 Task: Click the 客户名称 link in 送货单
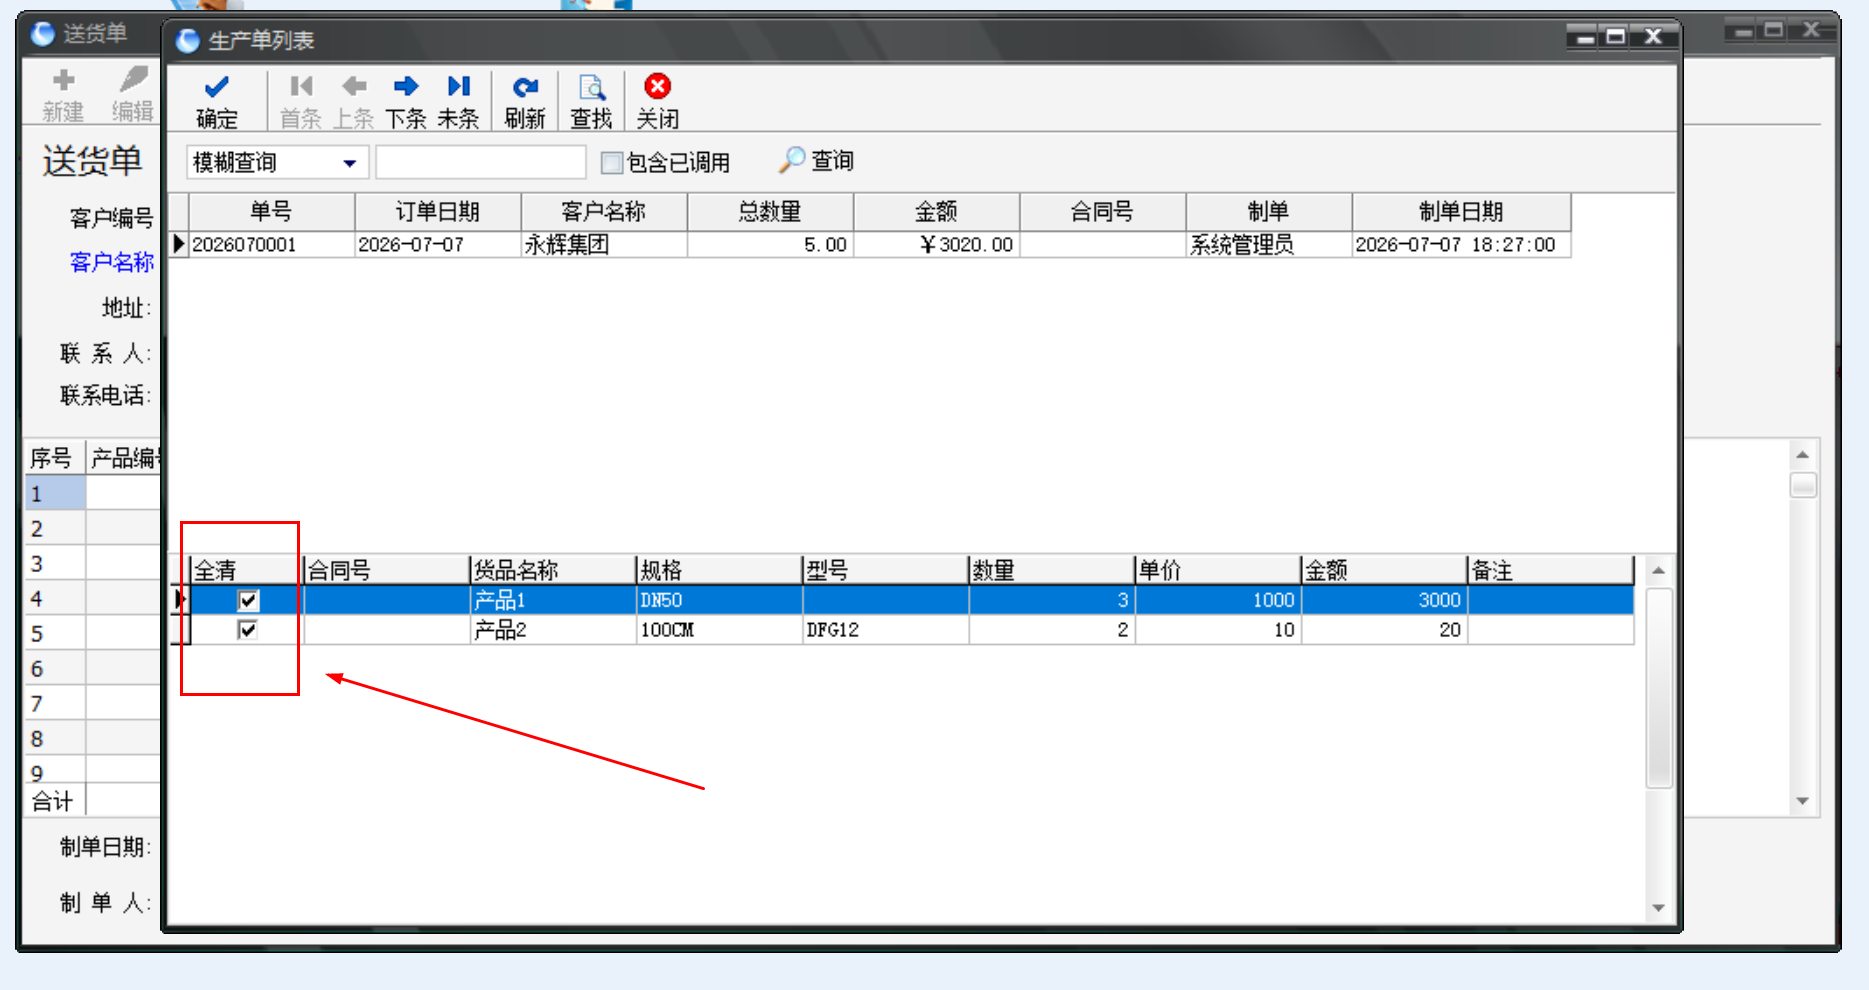pyautogui.click(x=112, y=262)
